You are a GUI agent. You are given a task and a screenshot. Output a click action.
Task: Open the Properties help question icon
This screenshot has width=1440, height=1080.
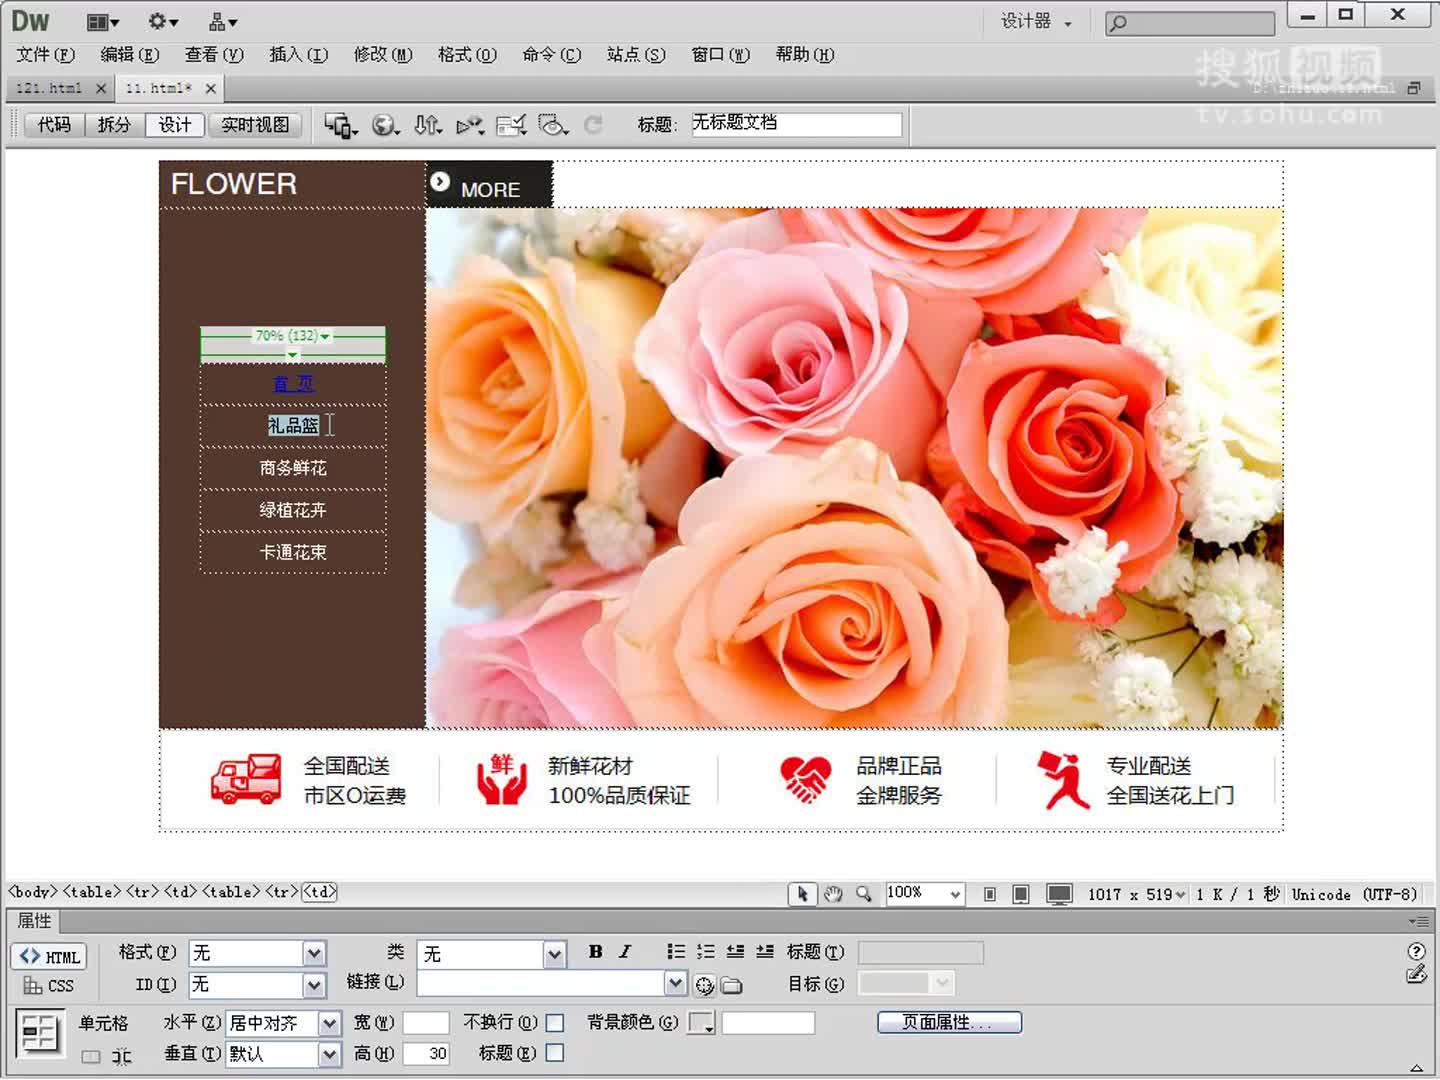(1416, 951)
